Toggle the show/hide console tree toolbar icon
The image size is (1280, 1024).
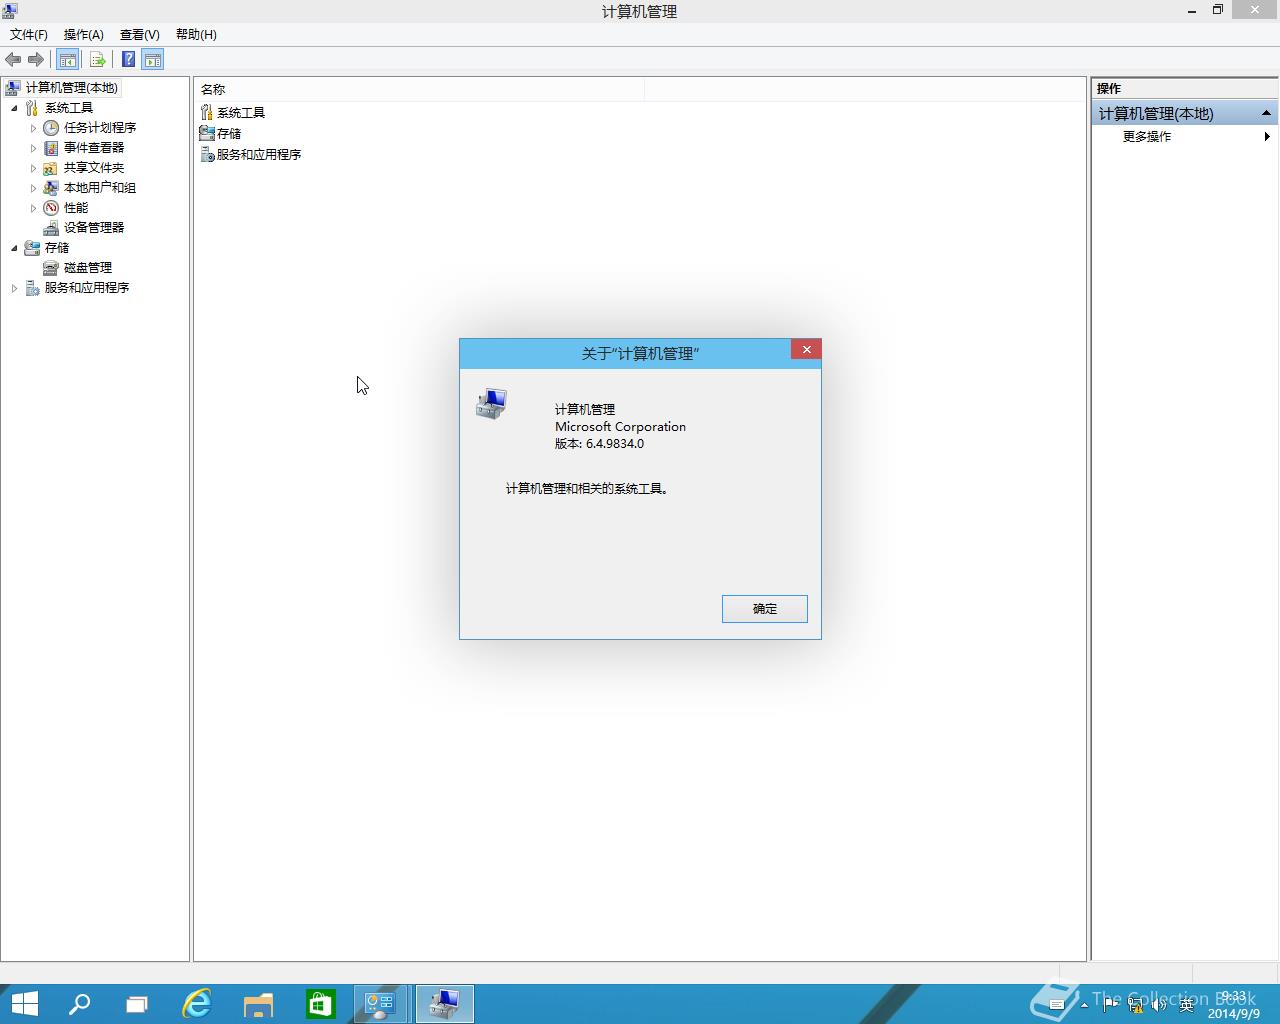pyautogui.click(x=67, y=60)
